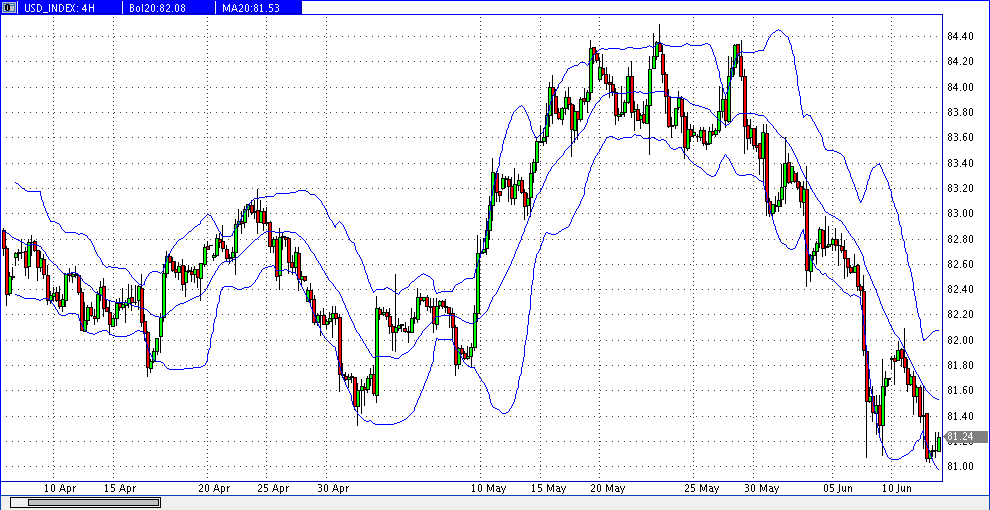The height and width of the screenshot is (510, 990).
Task: Click the 20 Apr date label
Action: tap(213, 488)
